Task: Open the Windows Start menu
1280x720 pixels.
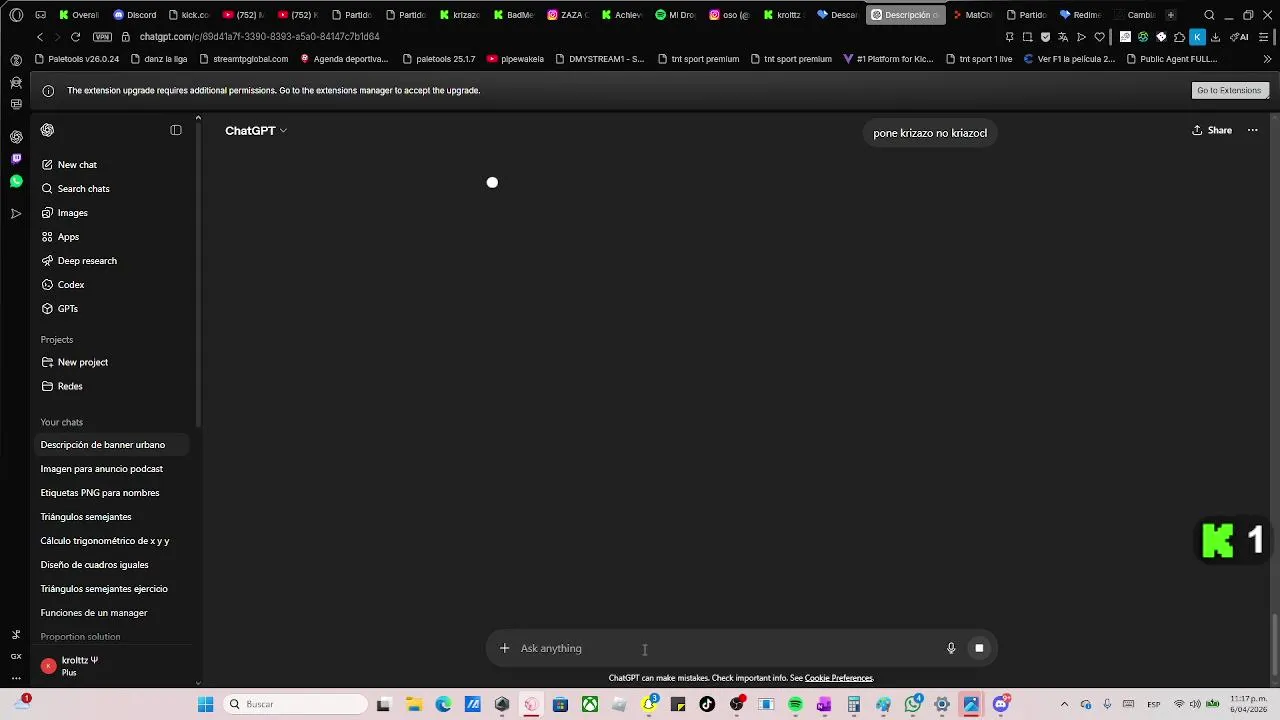Action: click(x=205, y=704)
